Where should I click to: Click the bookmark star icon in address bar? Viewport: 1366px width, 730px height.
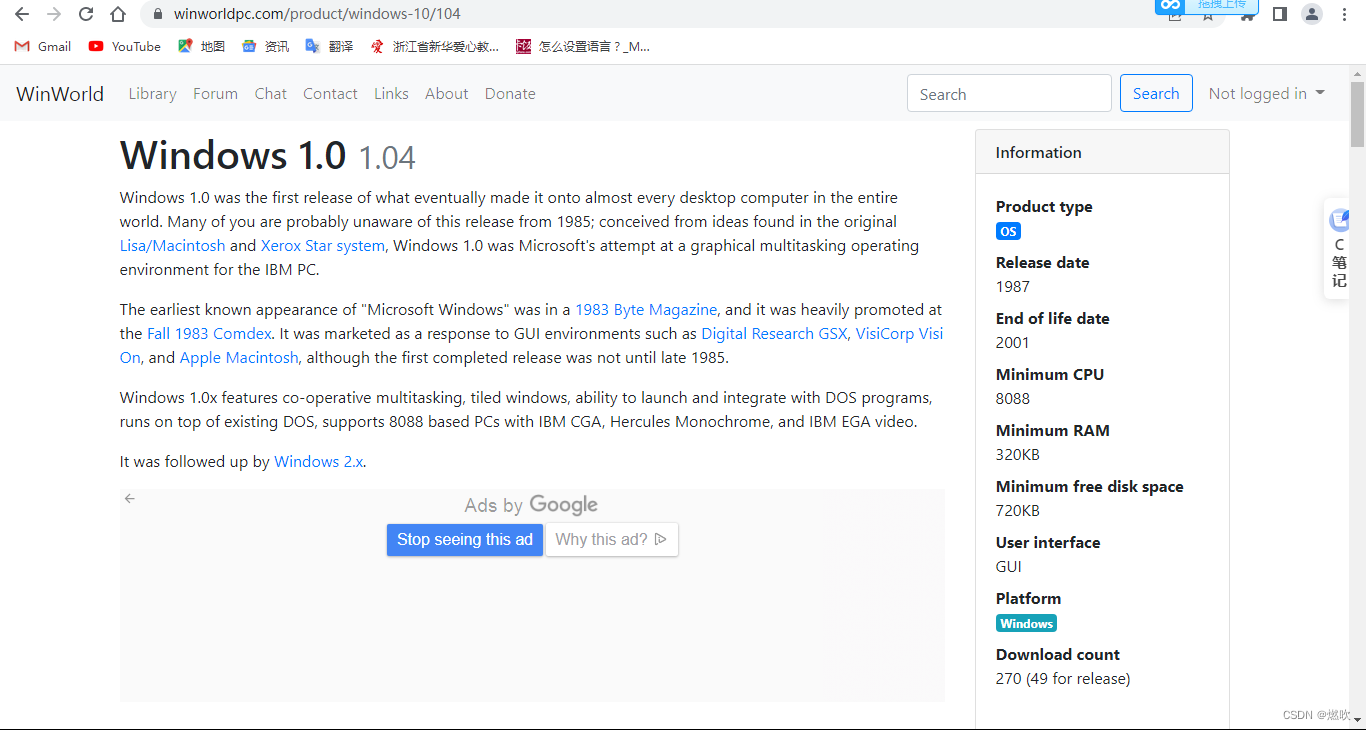point(1208,17)
